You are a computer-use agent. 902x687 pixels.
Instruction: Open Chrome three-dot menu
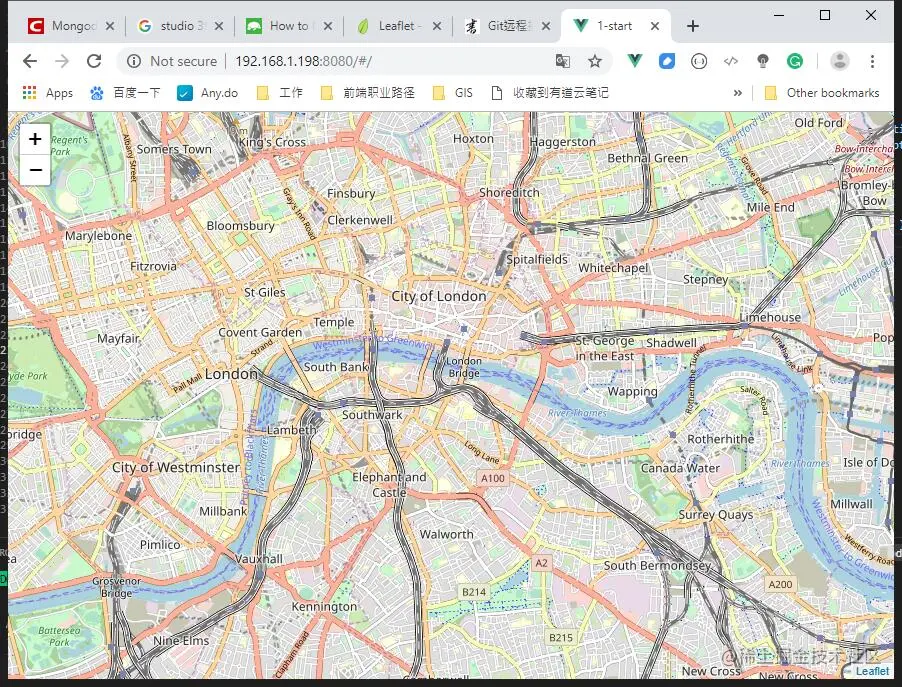872,61
